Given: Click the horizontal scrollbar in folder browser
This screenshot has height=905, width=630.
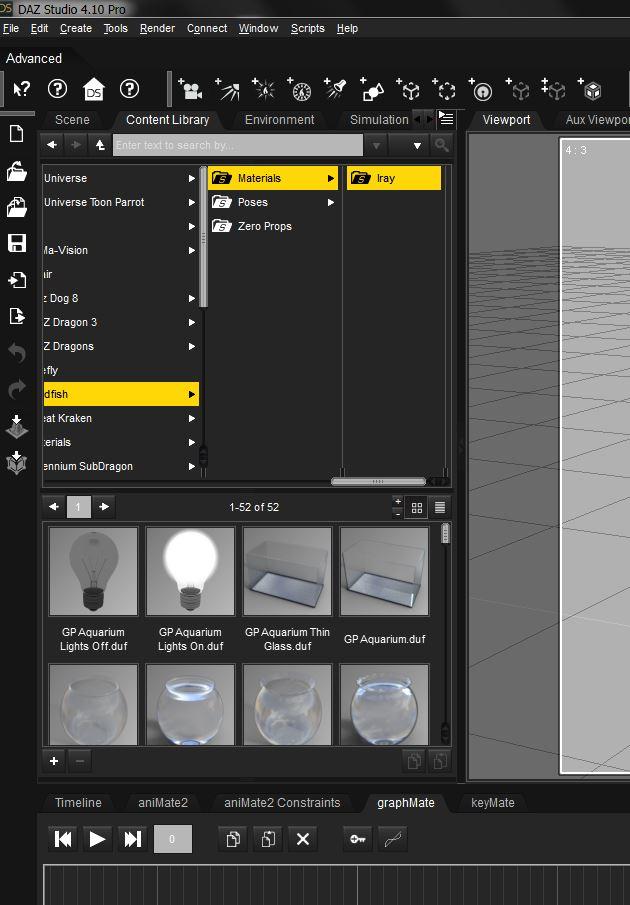Looking at the screenshot, I should [378, 481].
